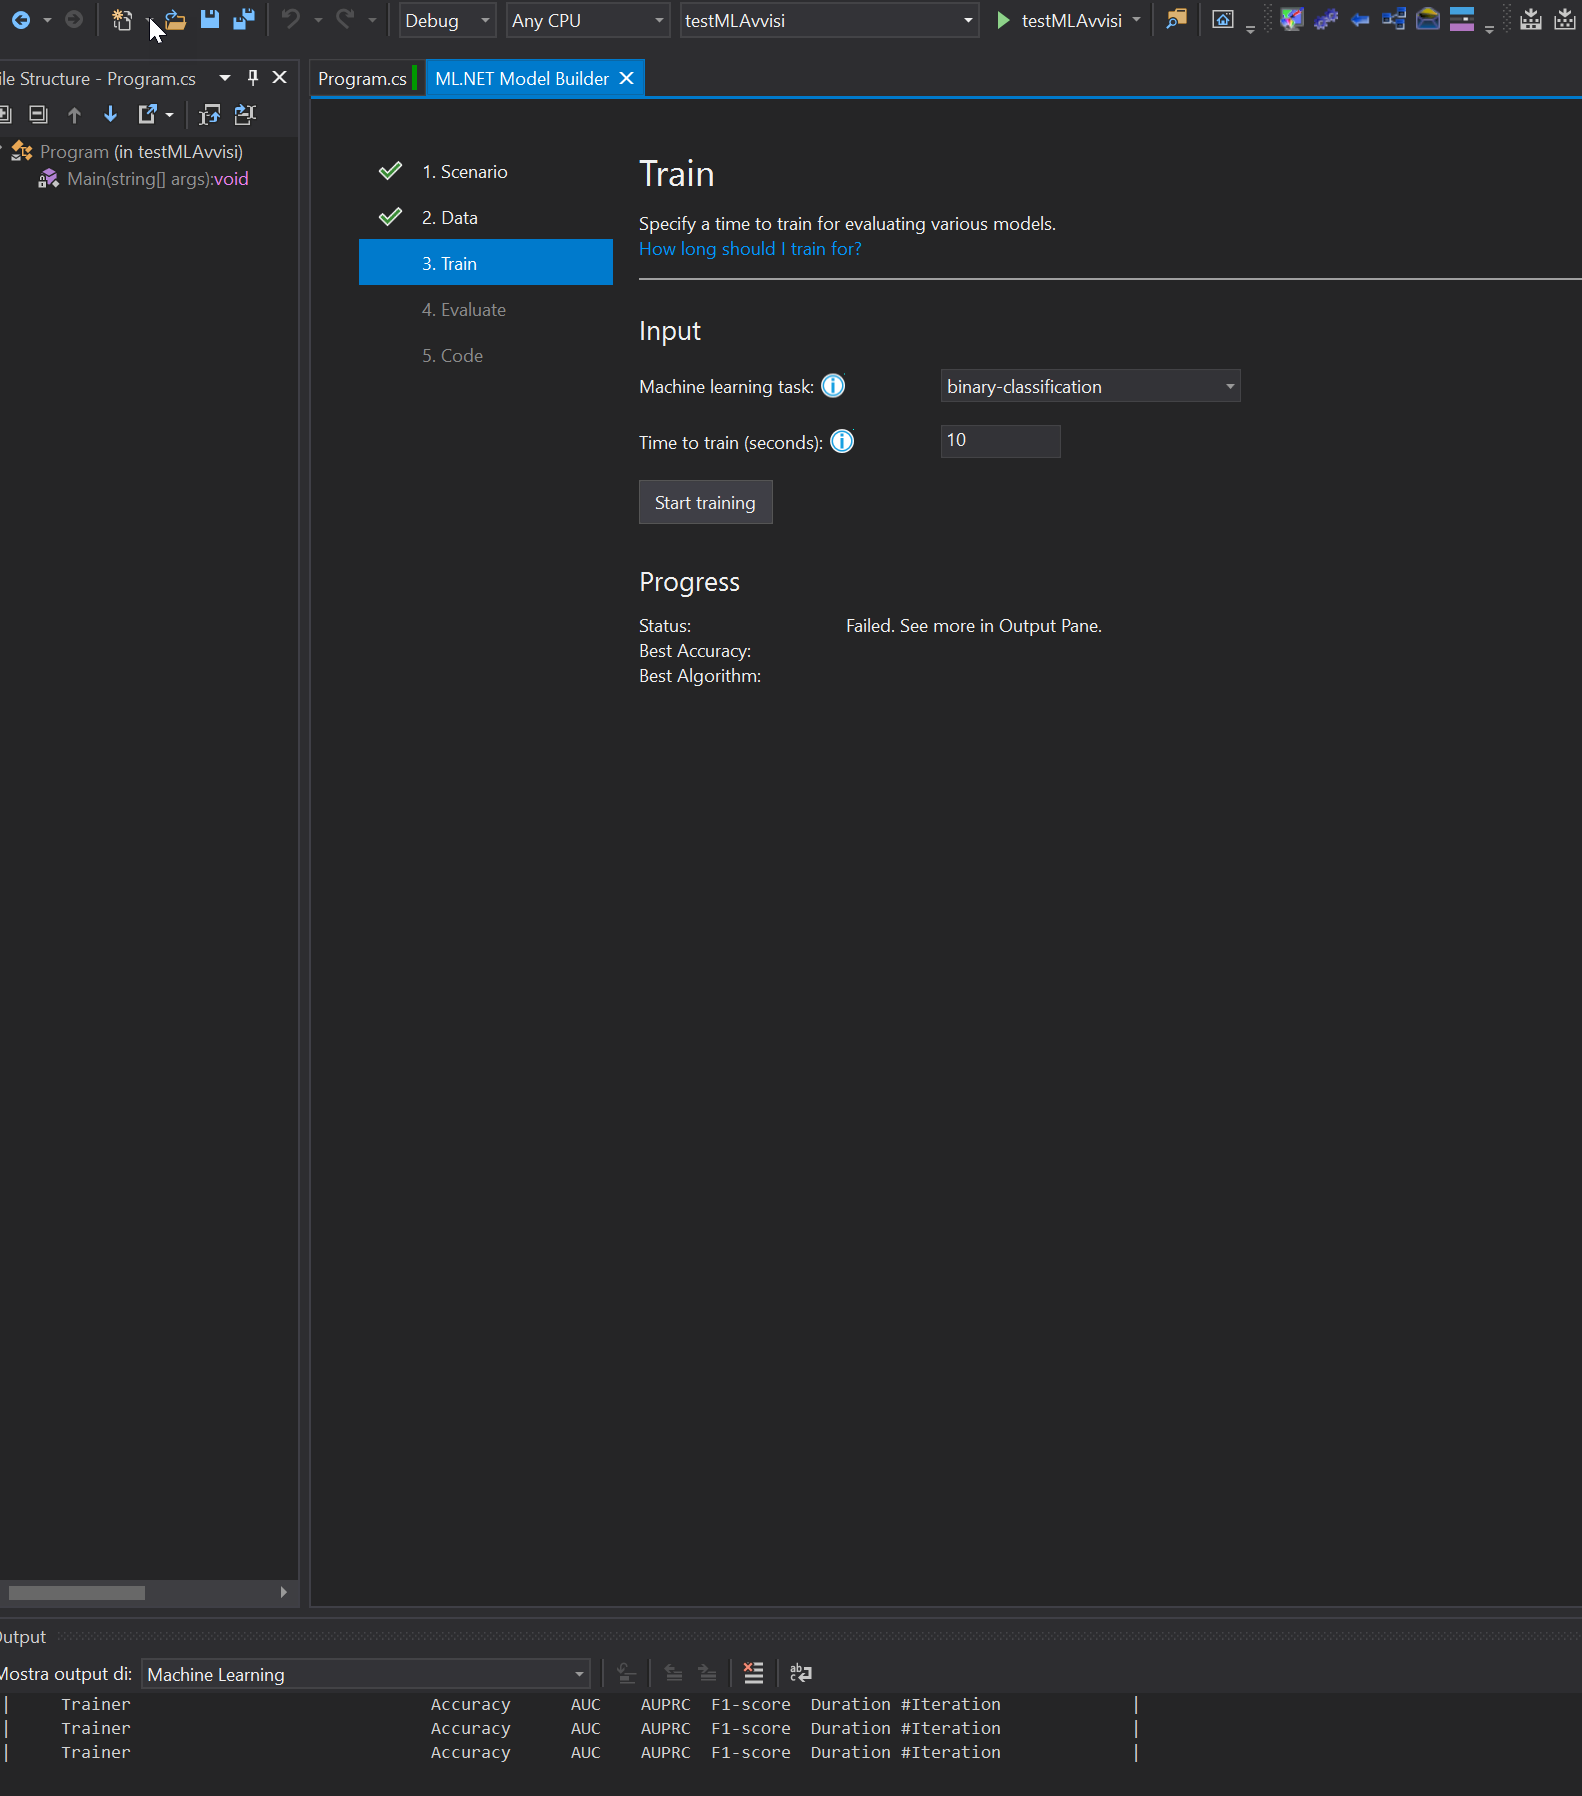The height and width of the screenshot is (1796, 1582).
Task: Click the colorful paint monitor toolbar icon
Action: click(x=1292, y=19)
